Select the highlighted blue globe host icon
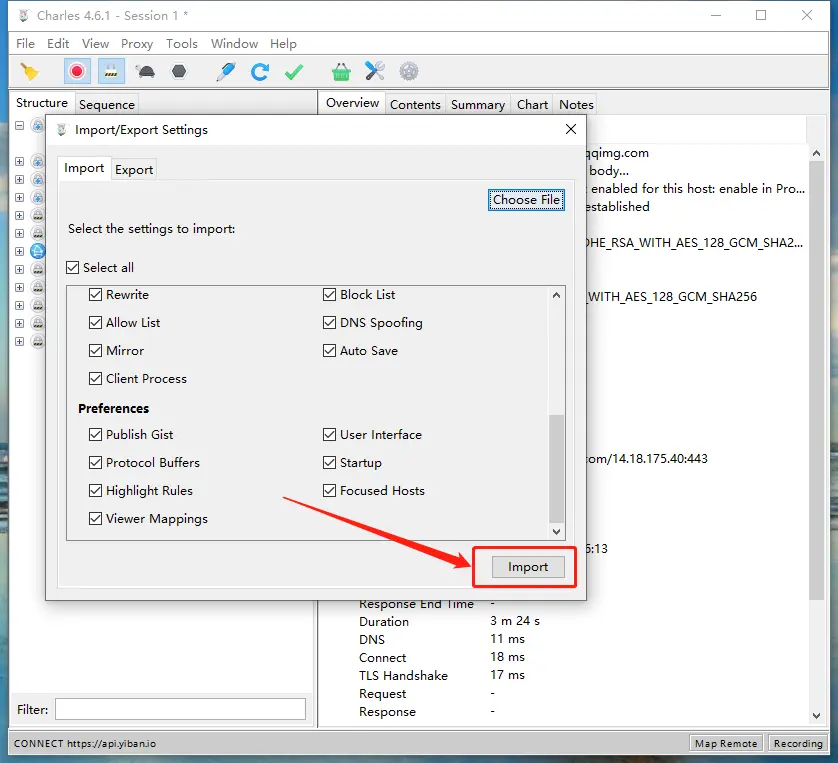Viewport: 838px width, 763px height. click(x=37, y=251)
